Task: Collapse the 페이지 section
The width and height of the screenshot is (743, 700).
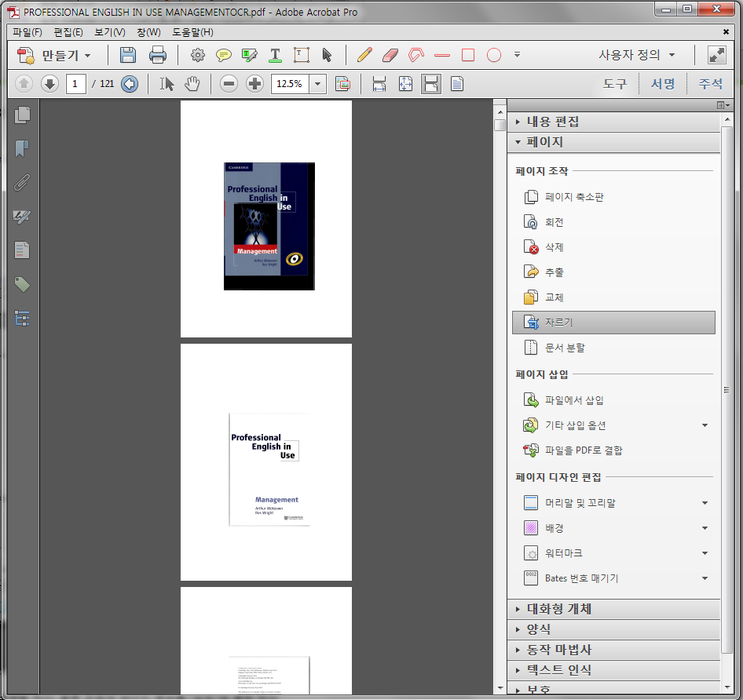Action: point(614,142)
